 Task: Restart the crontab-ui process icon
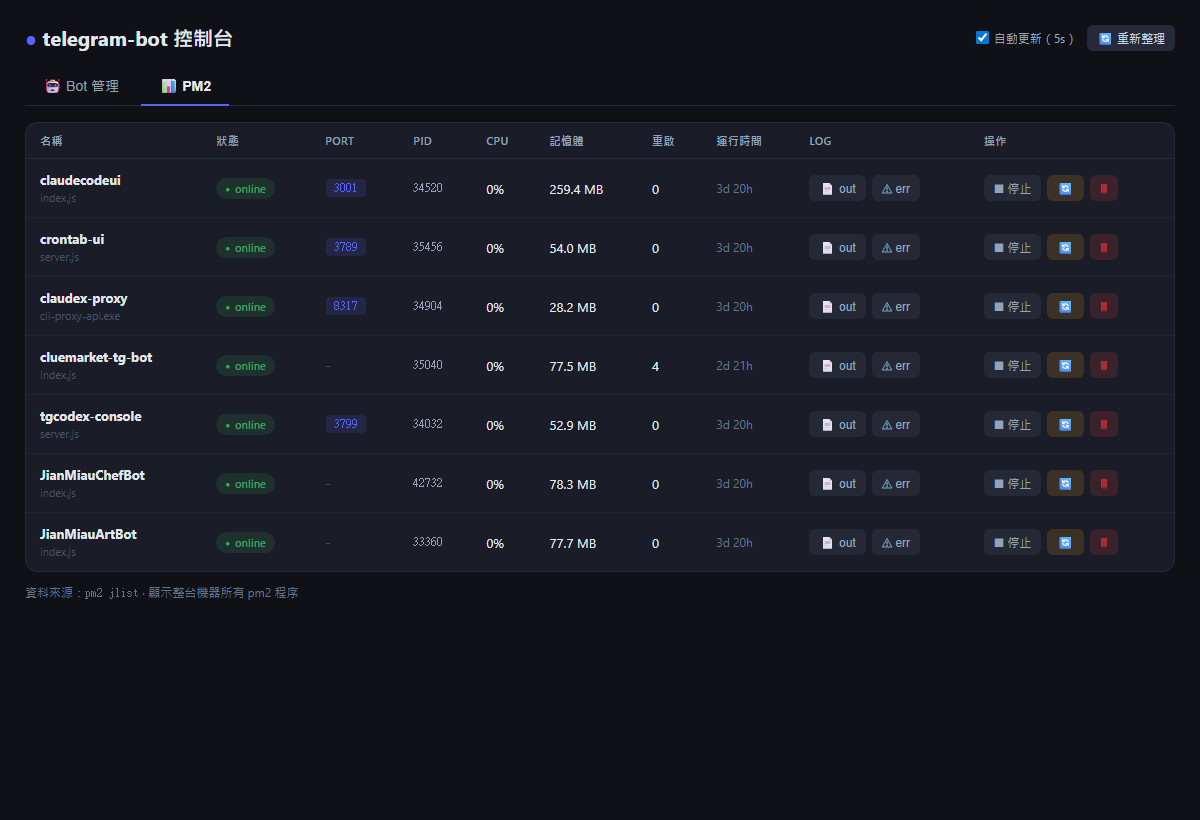(1065, 247)
